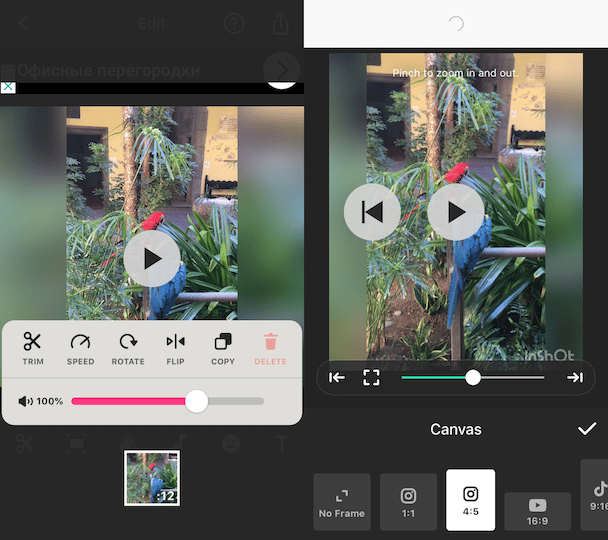Screen dimensions: 608x540
Task: Tap the Rotate tool
Action: coord(128,348)
